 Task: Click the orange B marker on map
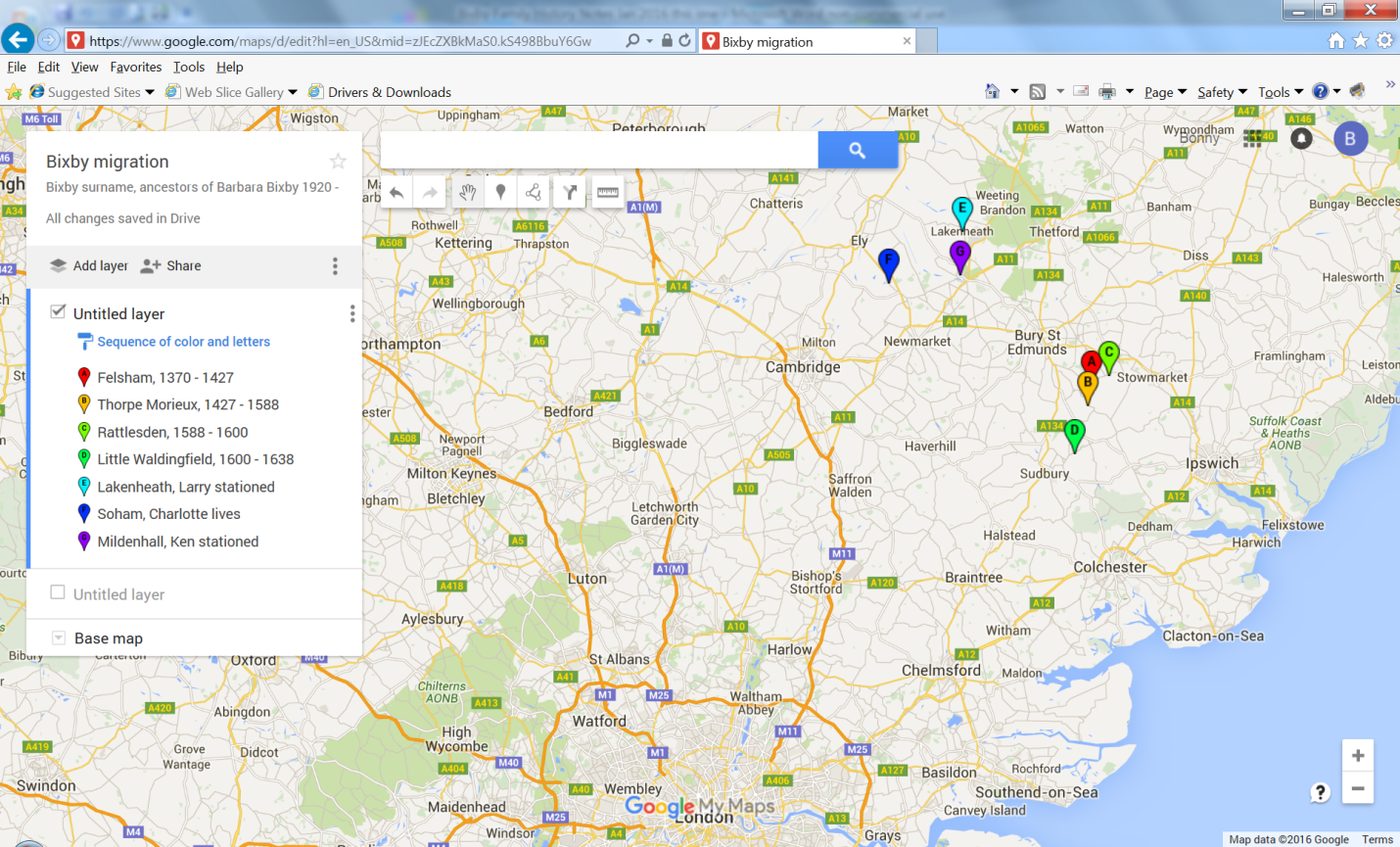pos(1088,386)
